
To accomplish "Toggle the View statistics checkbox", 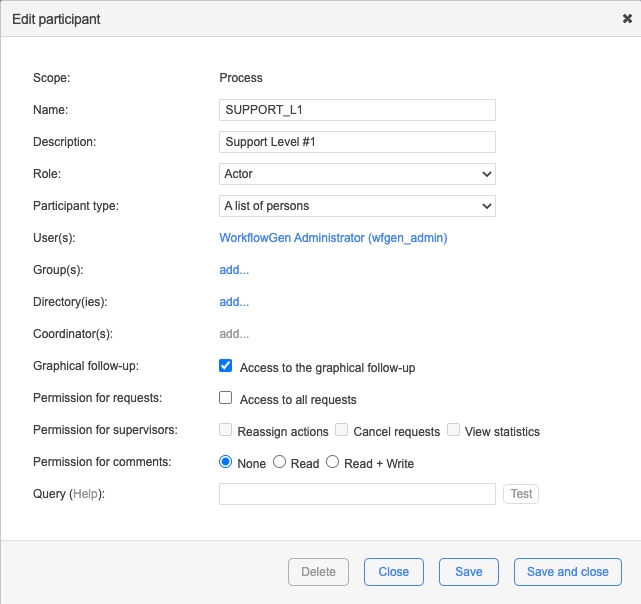I will point(454,431).
